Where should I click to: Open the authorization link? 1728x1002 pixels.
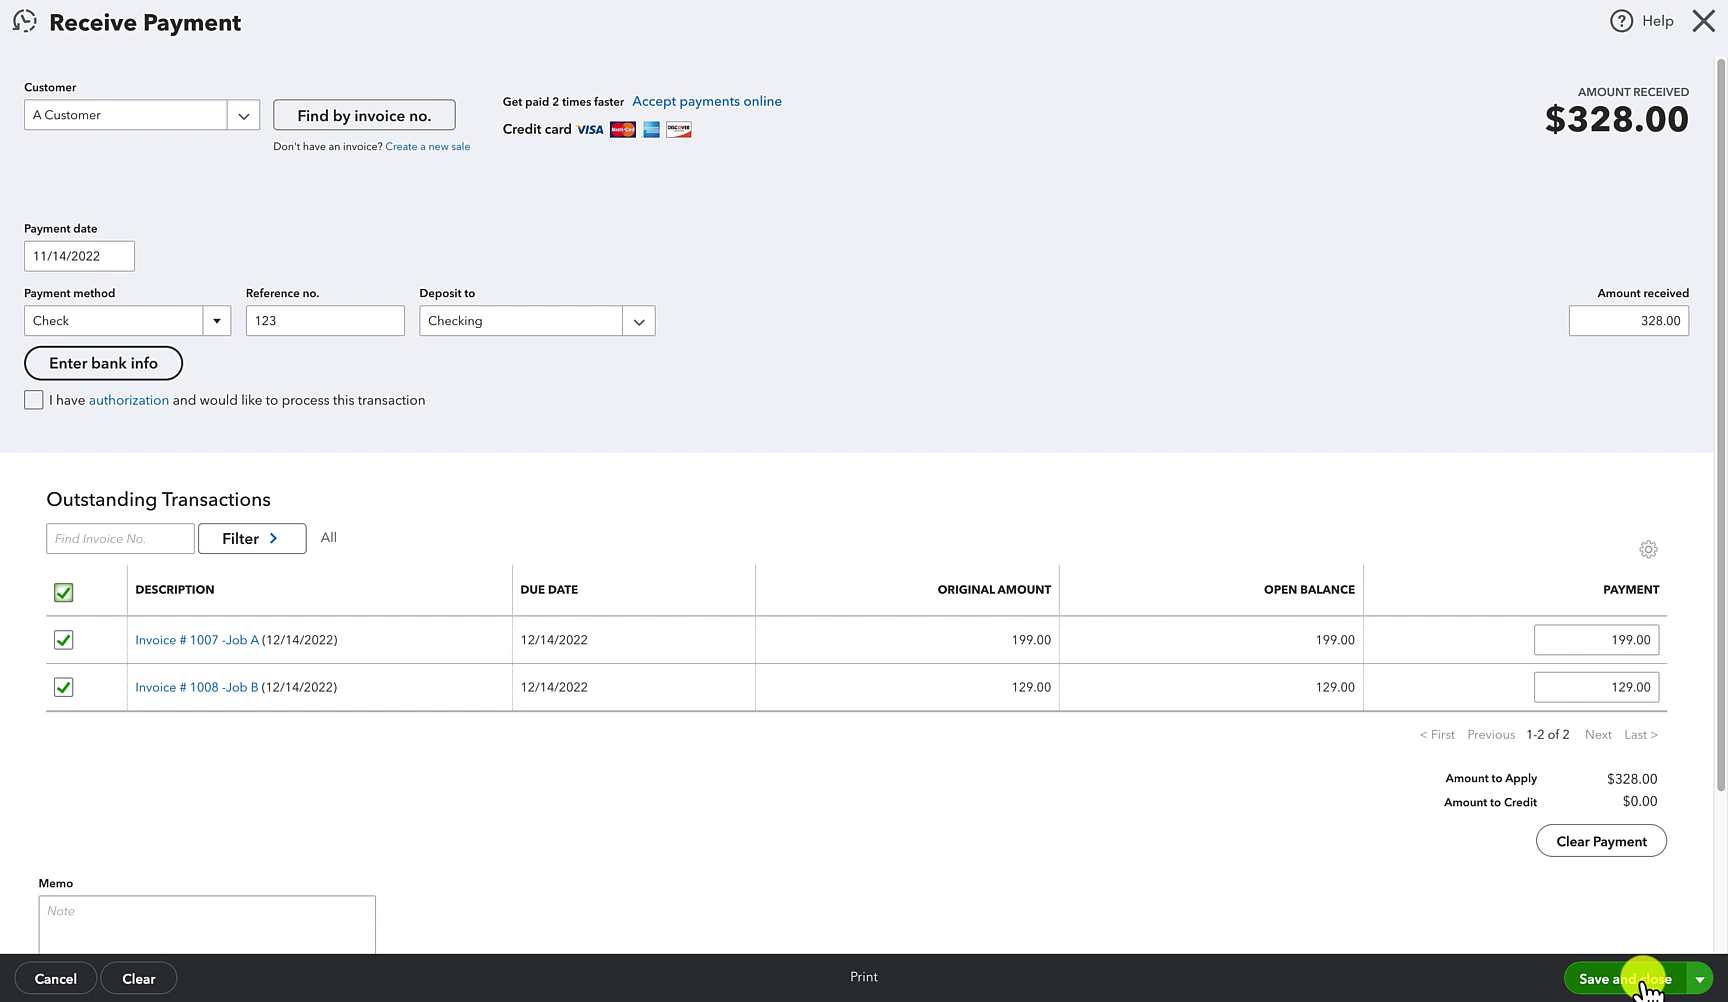[x=129, y=400]
